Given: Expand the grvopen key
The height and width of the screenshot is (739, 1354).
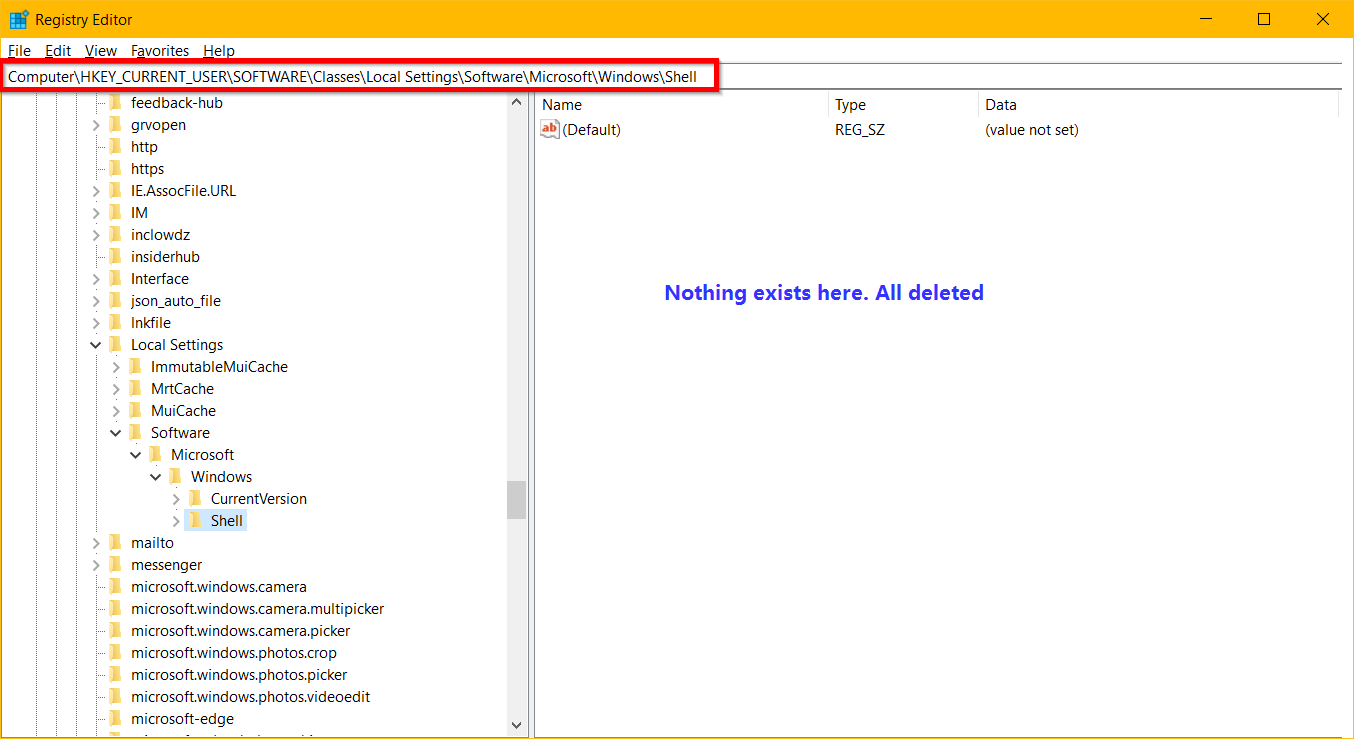Looking at the screenshot, I should [x=96, y=125].
